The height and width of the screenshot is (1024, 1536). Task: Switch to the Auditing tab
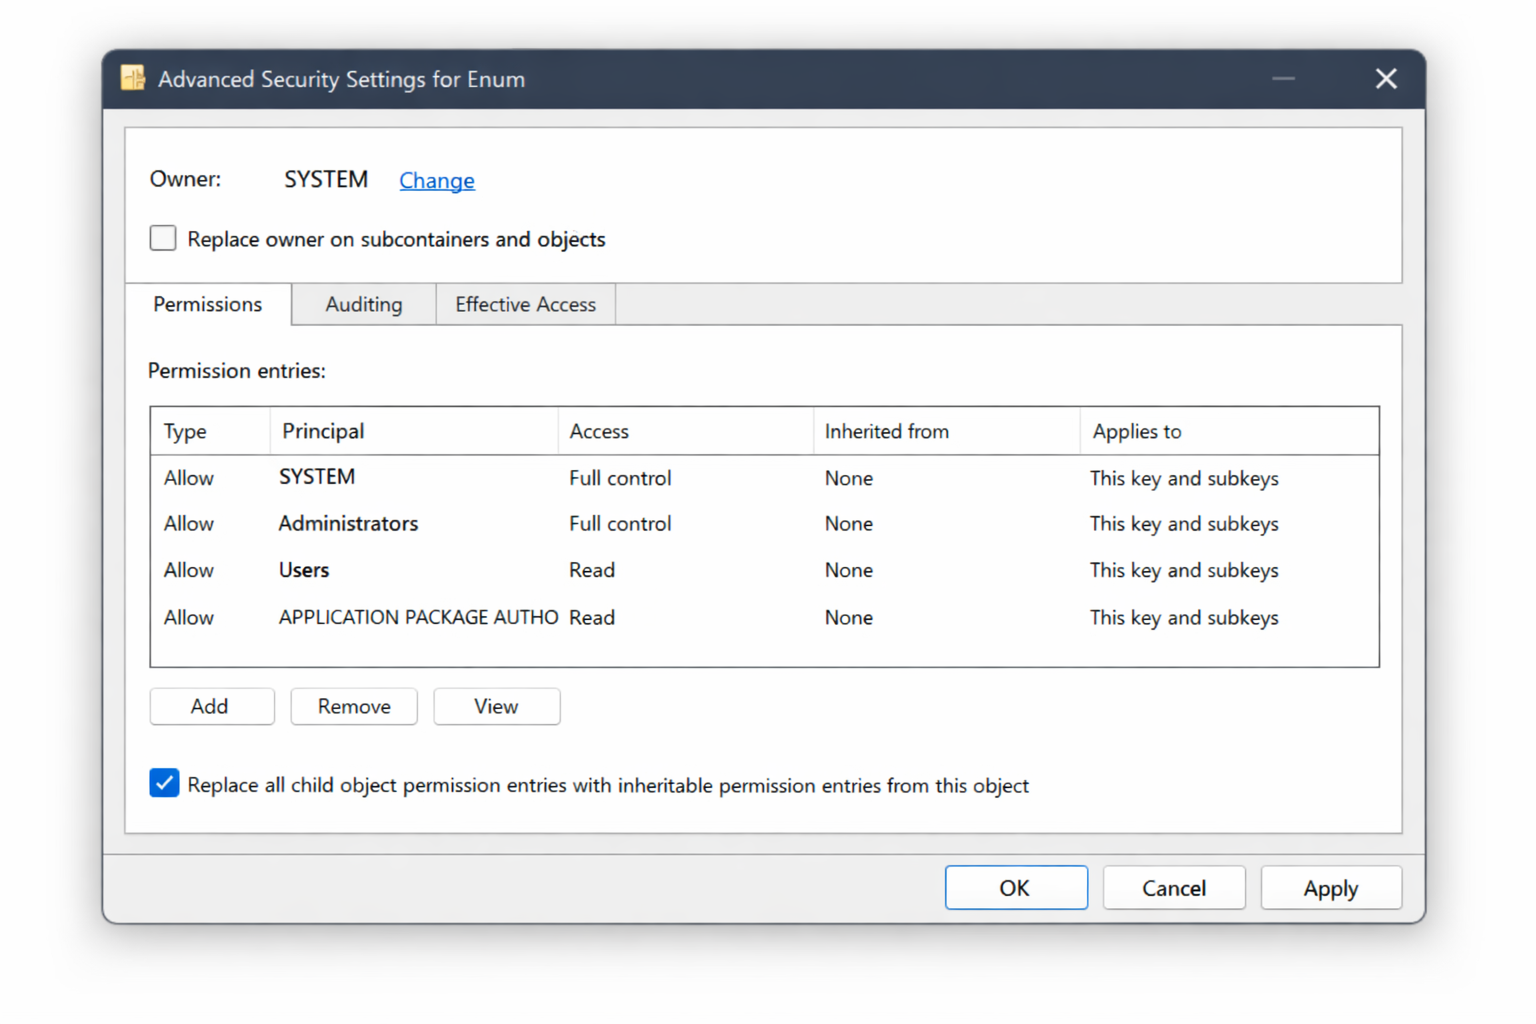(362, 304)
